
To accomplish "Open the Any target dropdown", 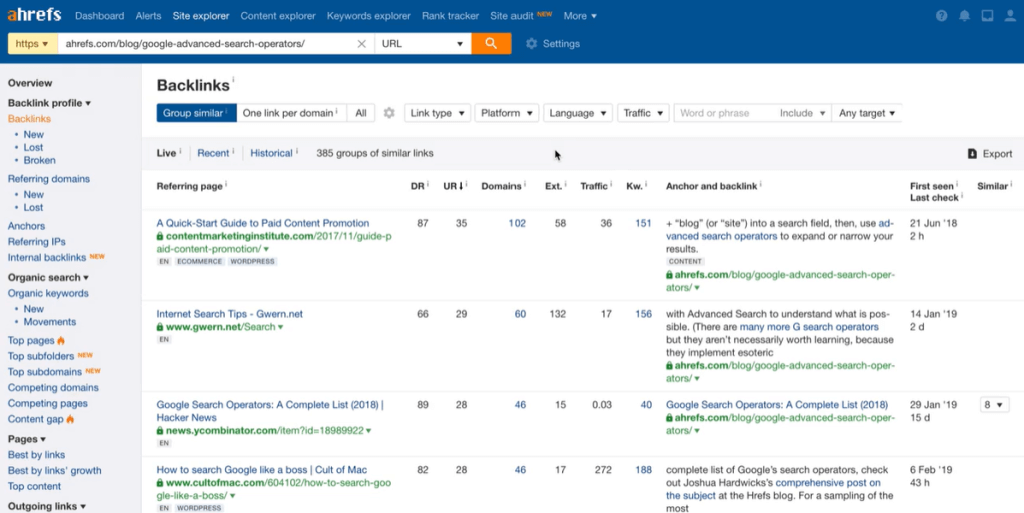I will [867, 113].
